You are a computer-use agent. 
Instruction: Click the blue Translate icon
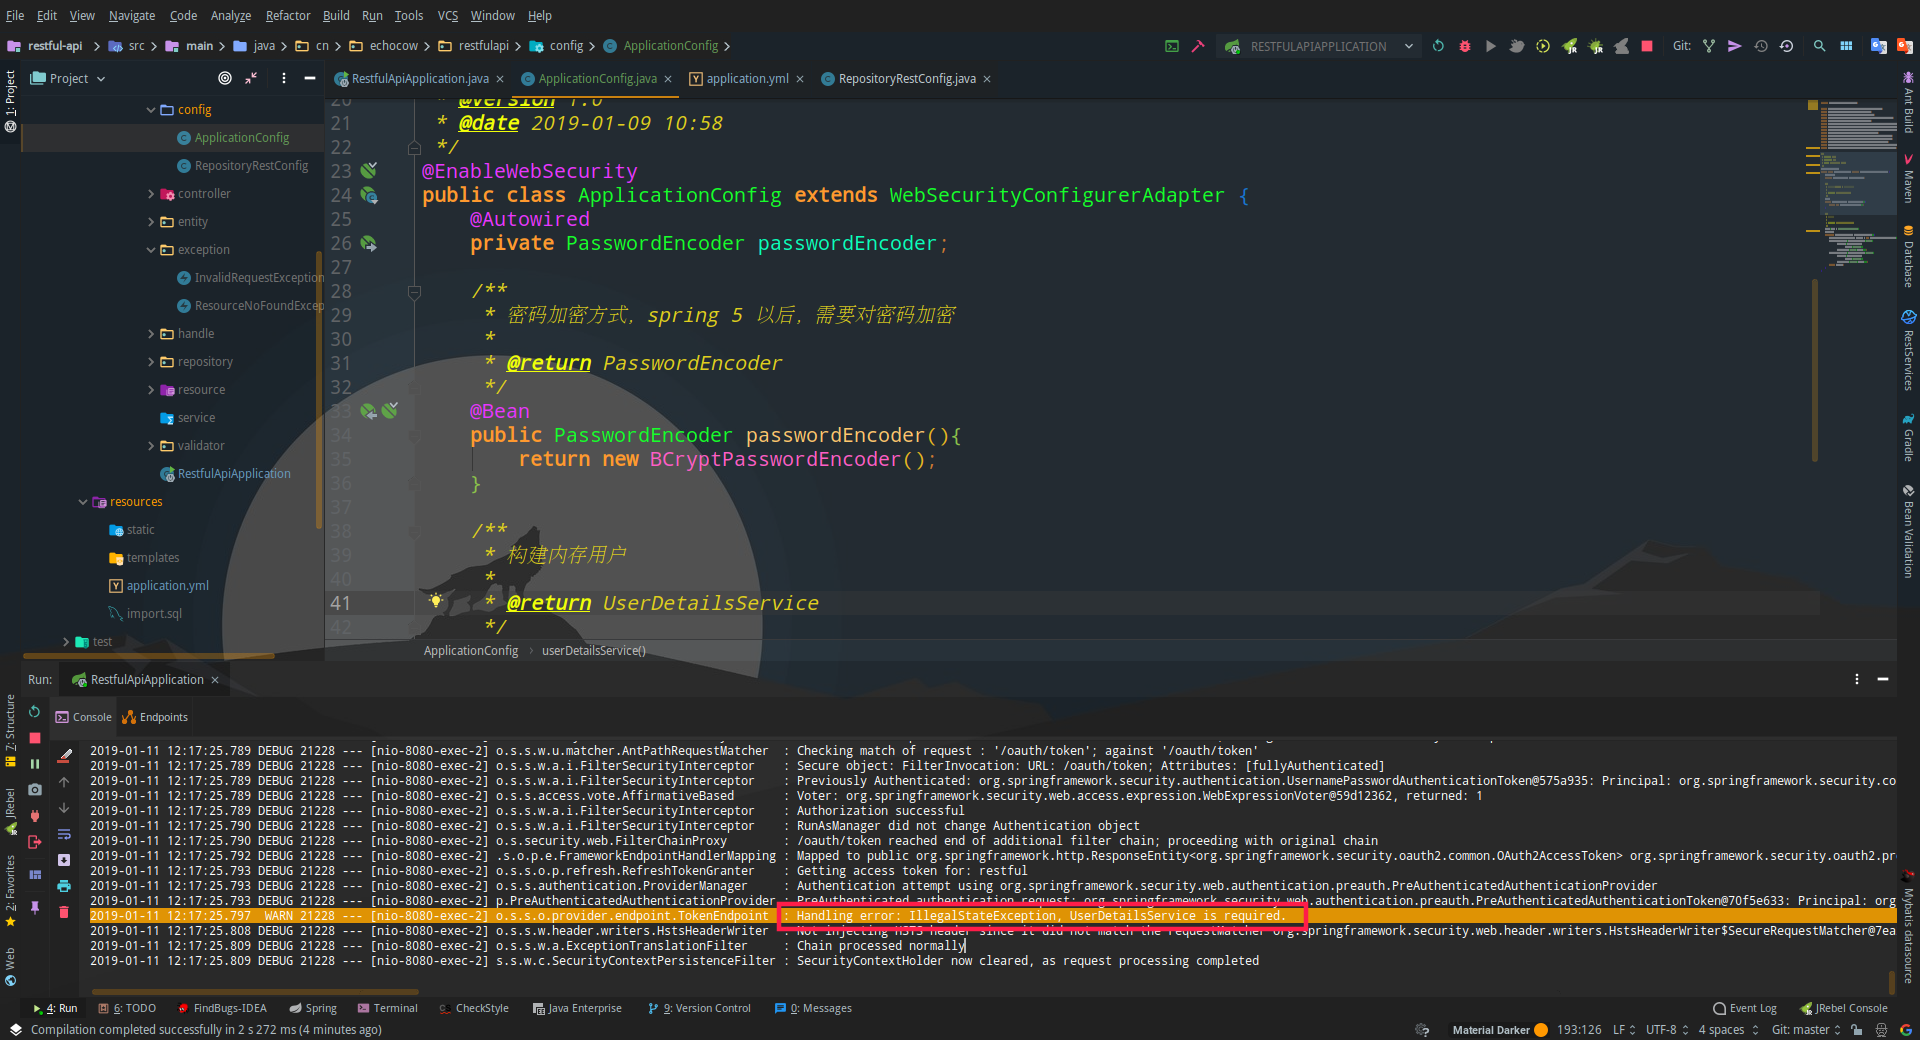click(1879, 46)
